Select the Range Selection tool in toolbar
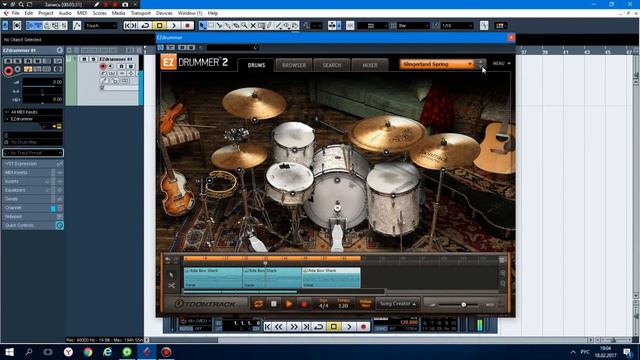The image size is (640, 360). point(211,26)
